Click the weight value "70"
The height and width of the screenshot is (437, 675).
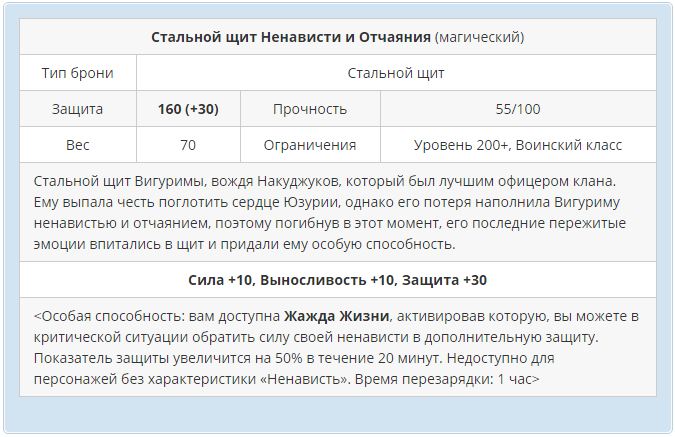[x=188, y=145]
